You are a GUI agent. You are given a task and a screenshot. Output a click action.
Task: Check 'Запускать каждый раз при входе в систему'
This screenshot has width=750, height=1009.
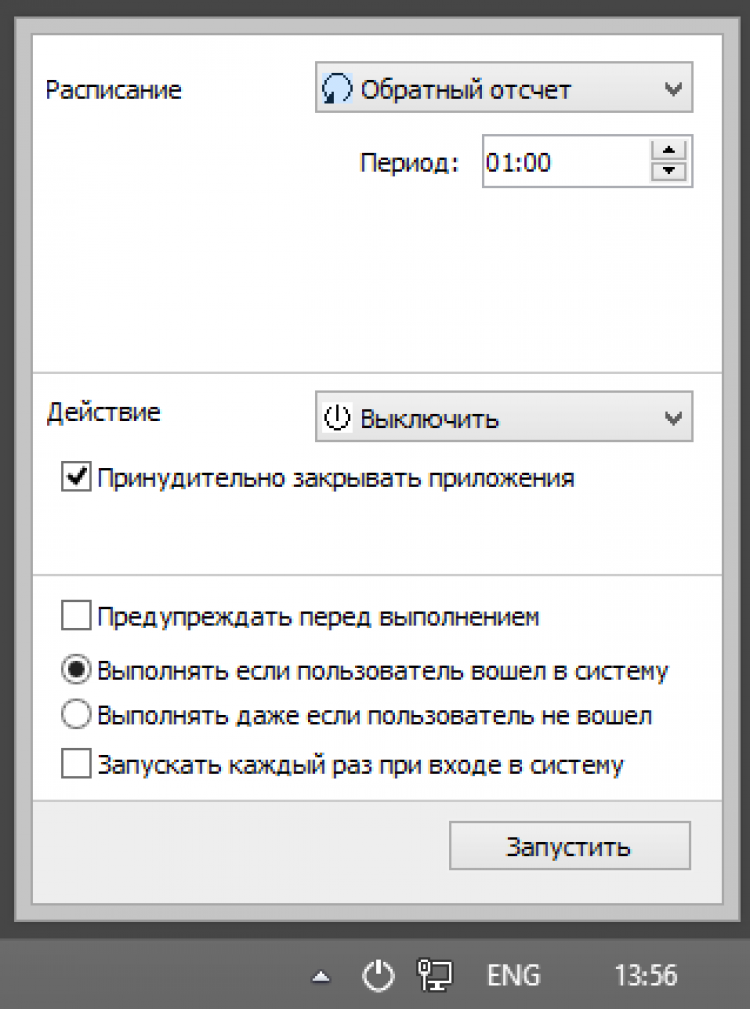(76, 765)
